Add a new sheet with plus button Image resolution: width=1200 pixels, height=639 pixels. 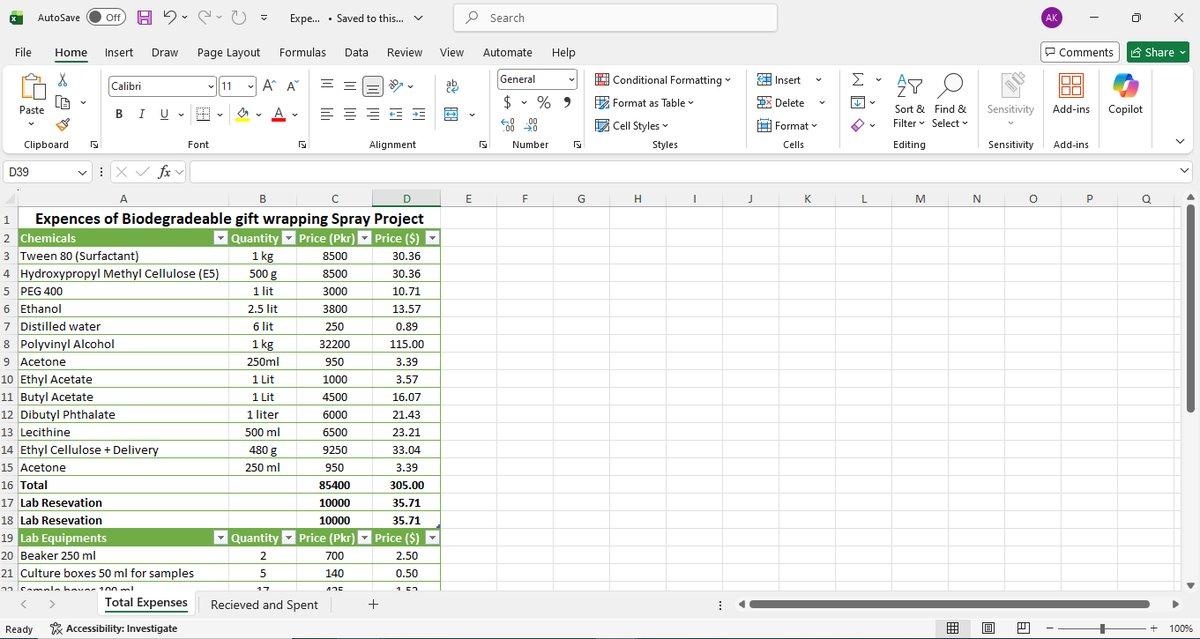tap(373, 604)
